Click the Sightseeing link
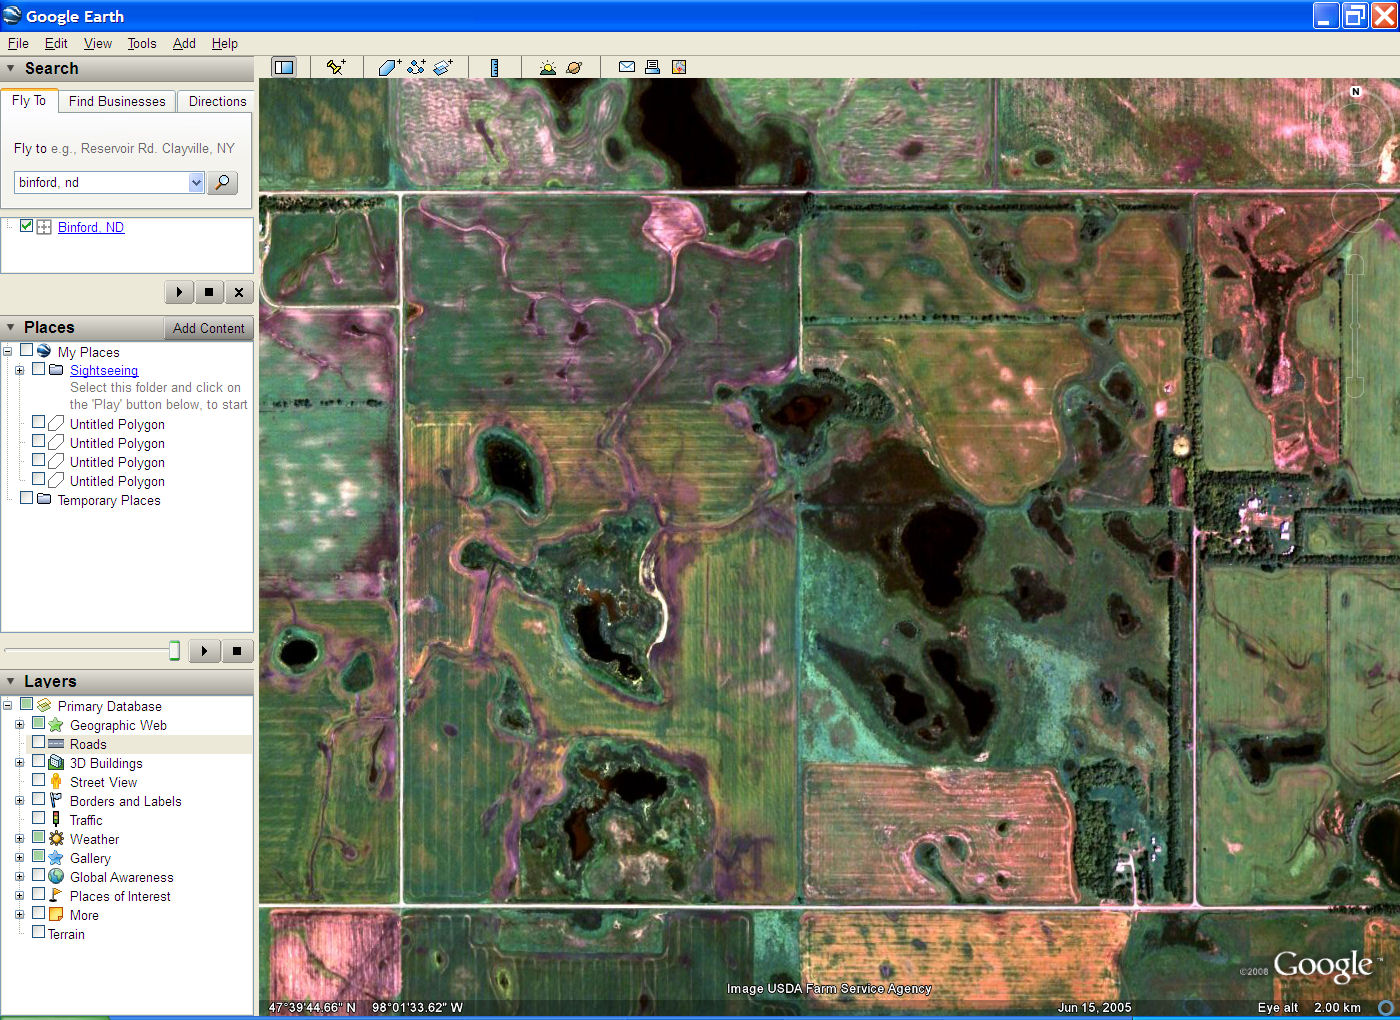 [x=104, y=370]
